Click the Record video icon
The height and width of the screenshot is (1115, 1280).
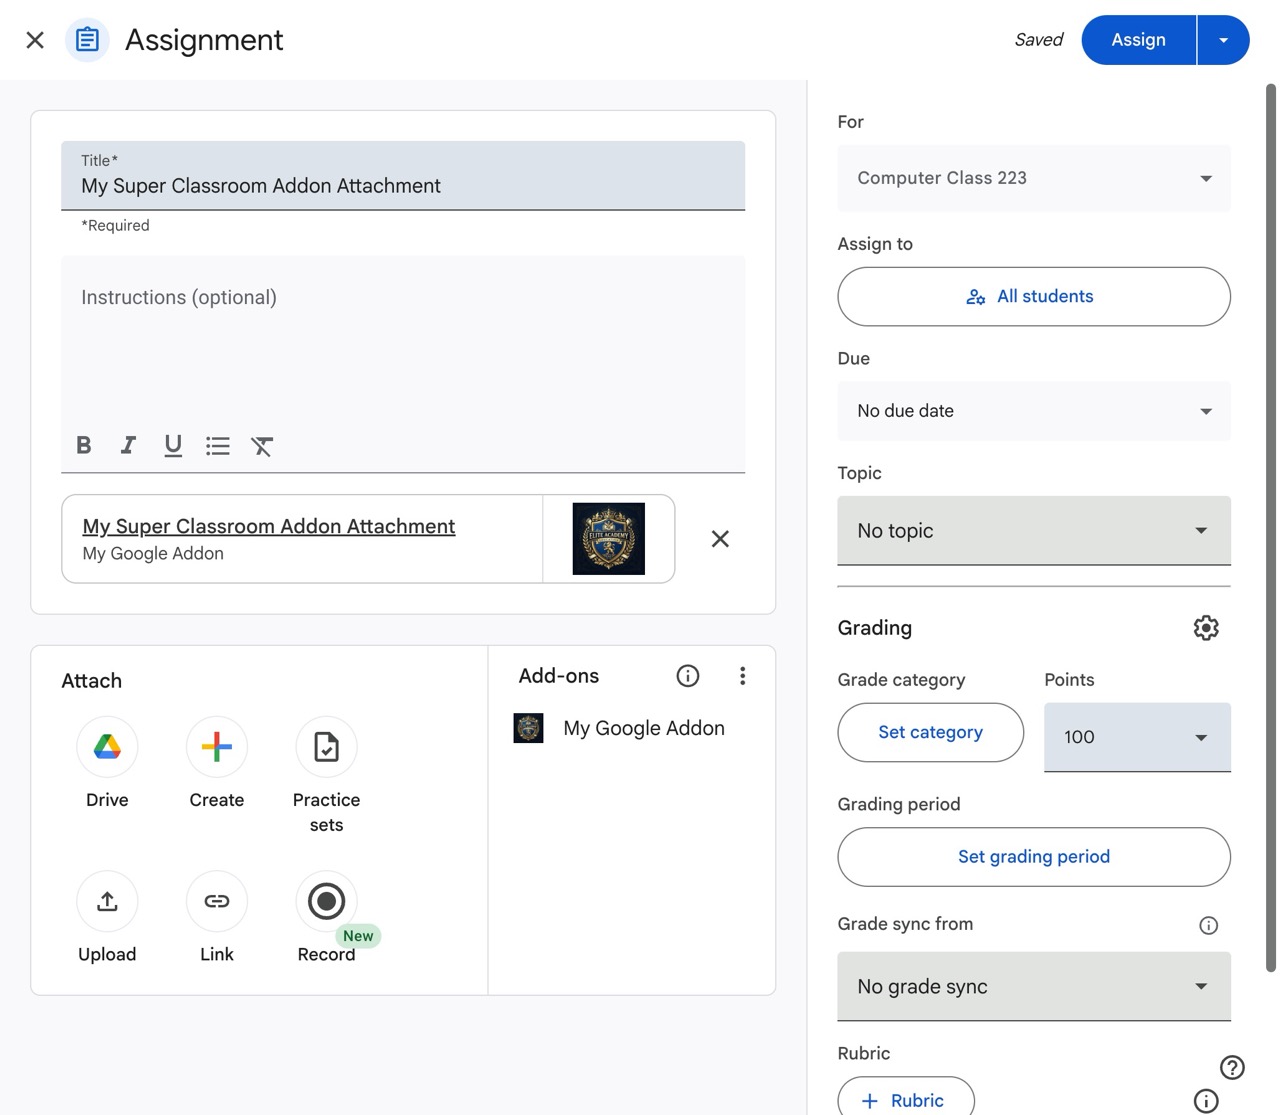[326, 901]
